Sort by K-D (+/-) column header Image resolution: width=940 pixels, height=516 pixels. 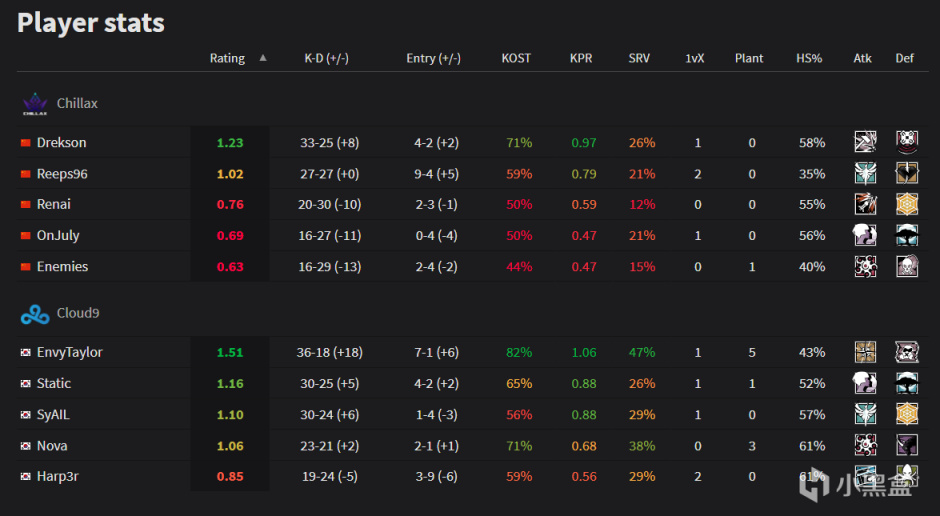(326, 58)
